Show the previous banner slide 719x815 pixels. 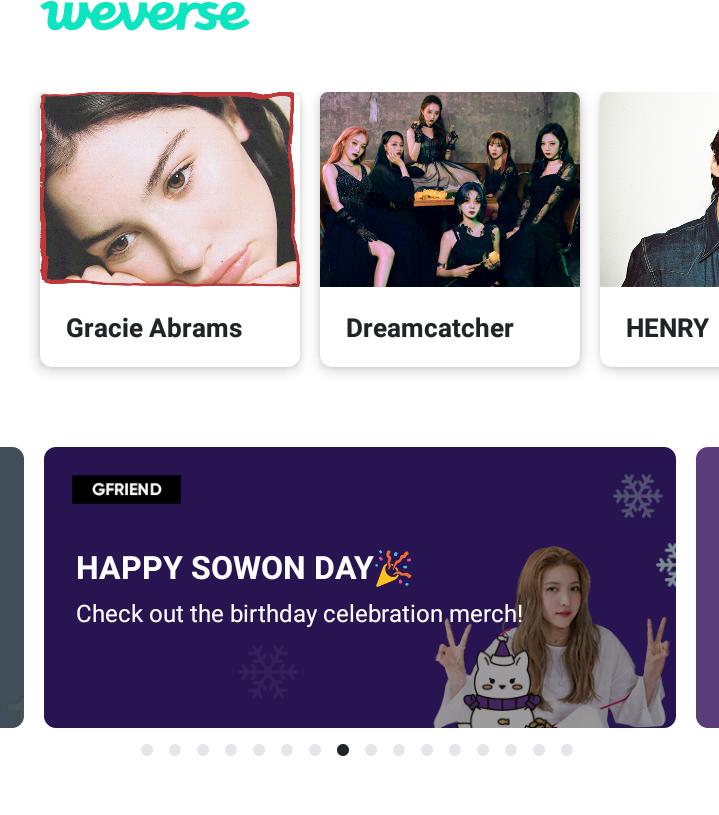(x=11, y=587)
